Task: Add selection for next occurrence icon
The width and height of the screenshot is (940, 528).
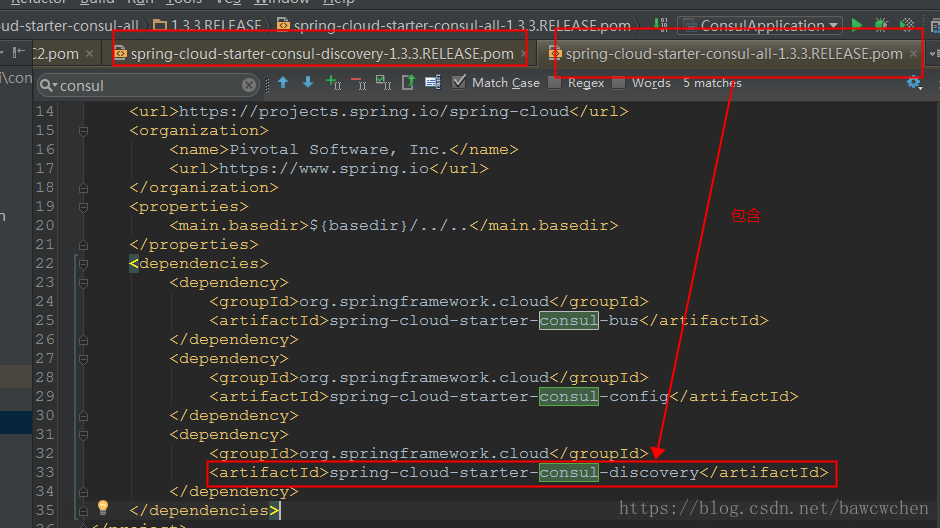Action: tap(333, 83)
